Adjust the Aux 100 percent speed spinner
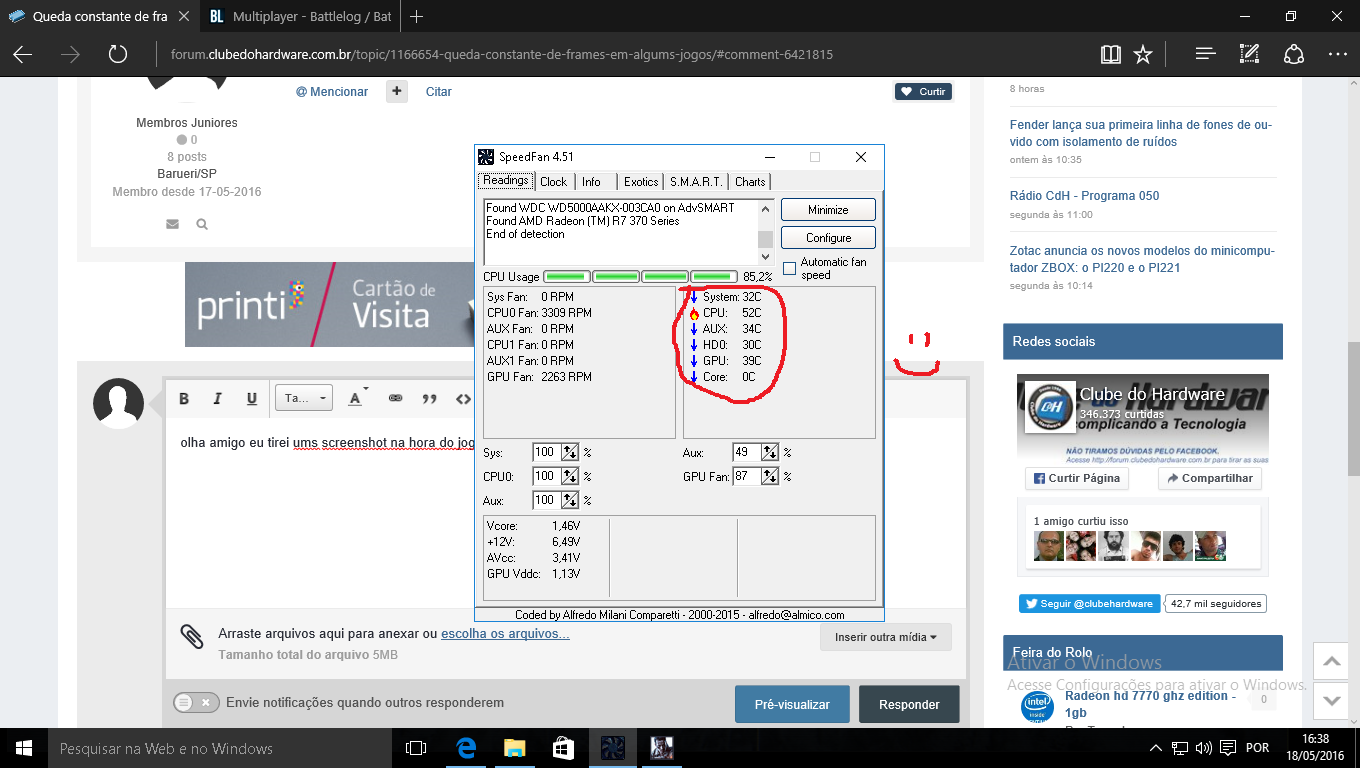This screenshot has width=1360, height=768. tap(570, 500)
